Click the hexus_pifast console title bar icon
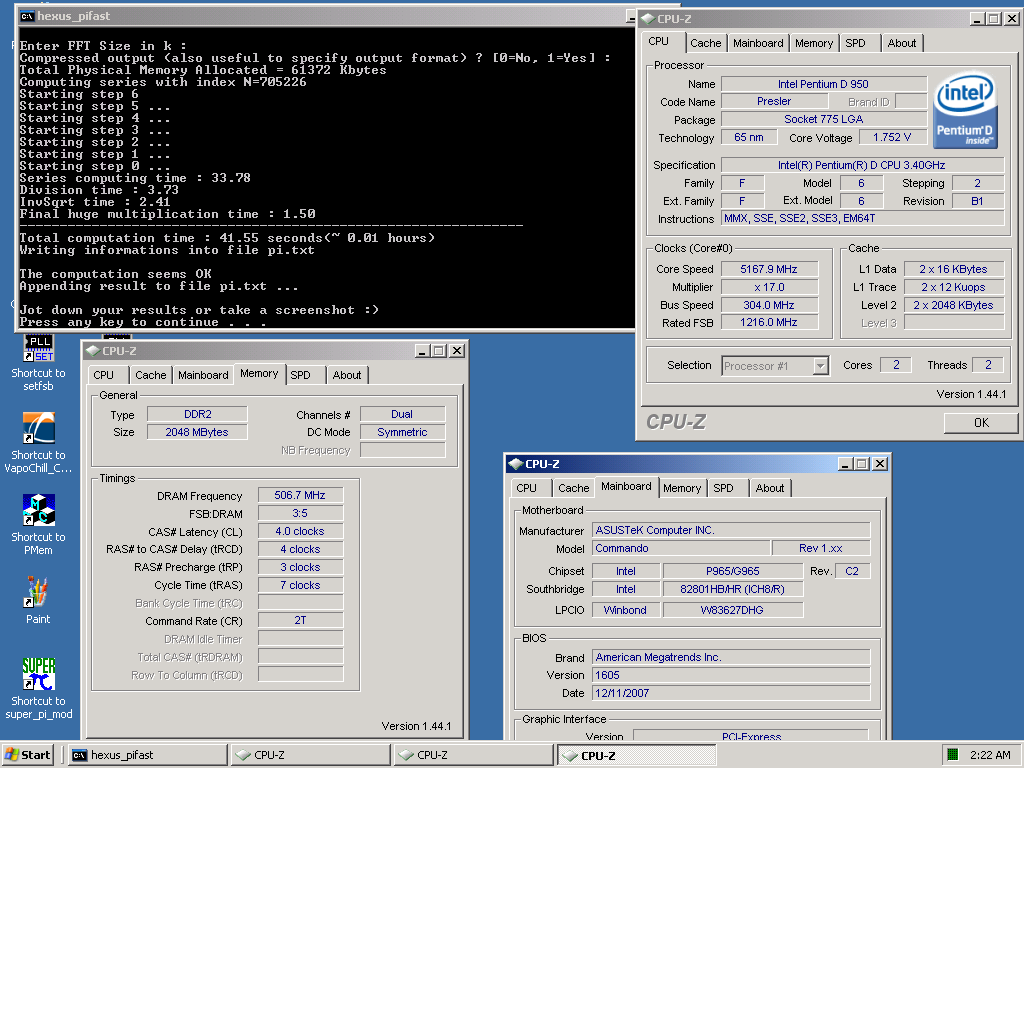The image size is (1024, 1024). (x=27, y=16)
